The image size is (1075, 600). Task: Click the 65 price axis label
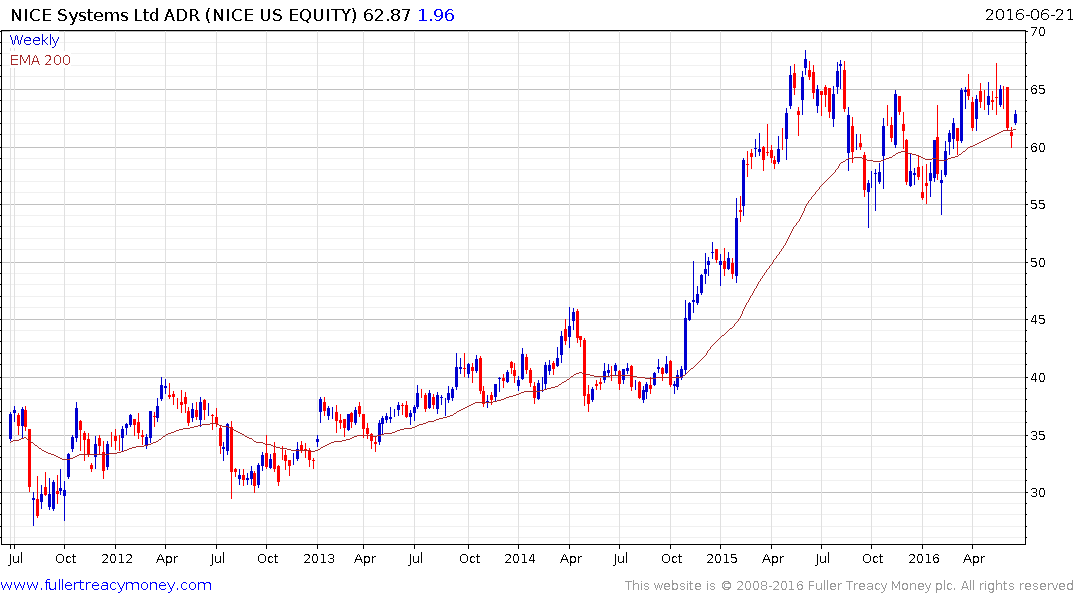click(1038, 90)
